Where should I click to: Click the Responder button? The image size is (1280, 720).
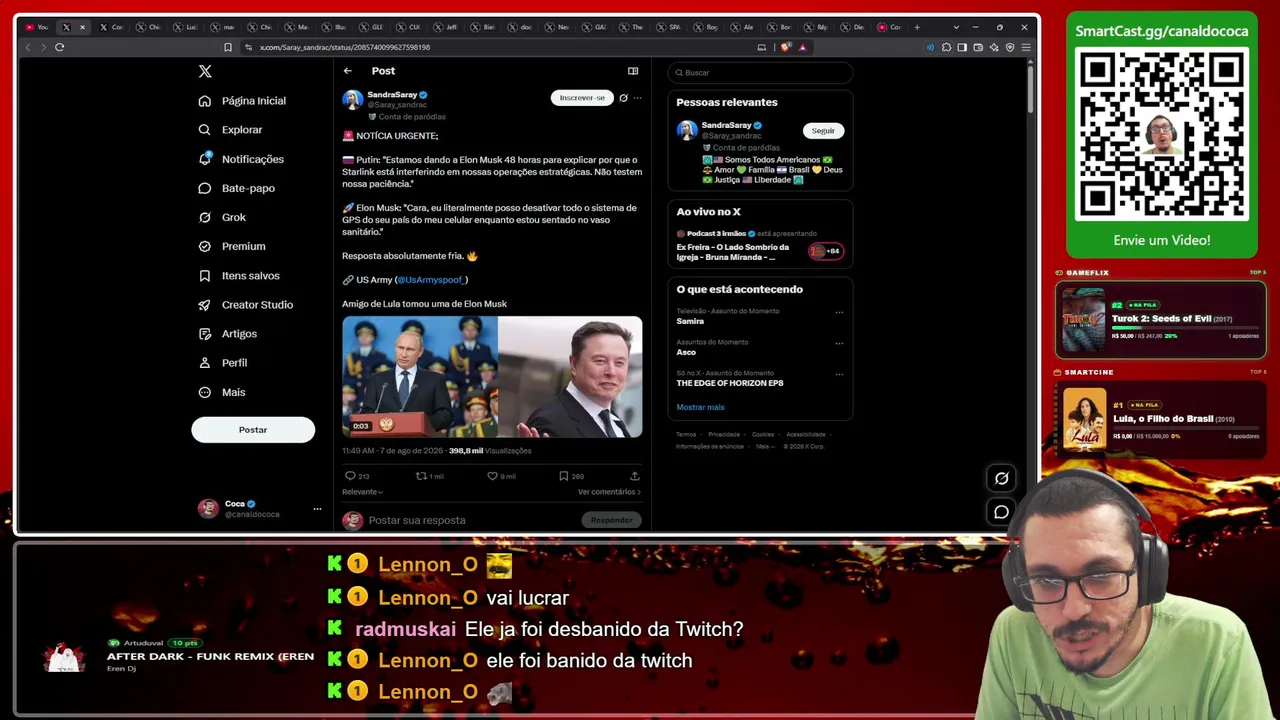click(611, 520)
